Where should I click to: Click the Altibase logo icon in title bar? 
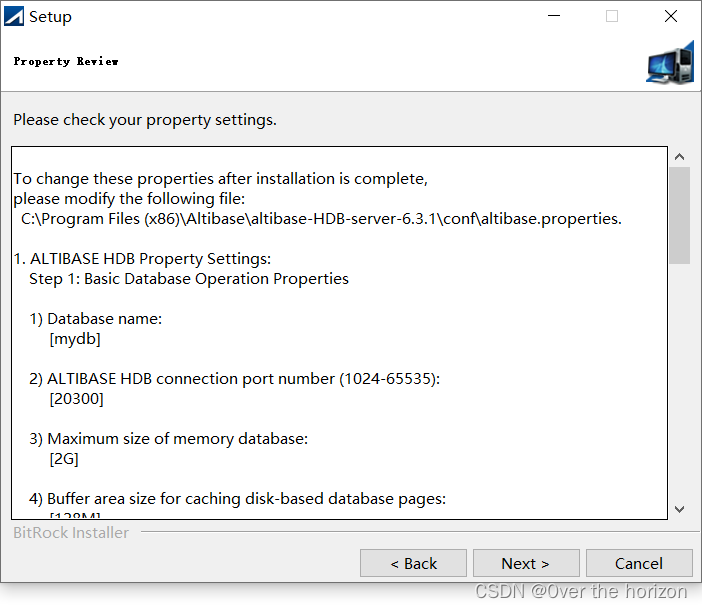[13, 17]
